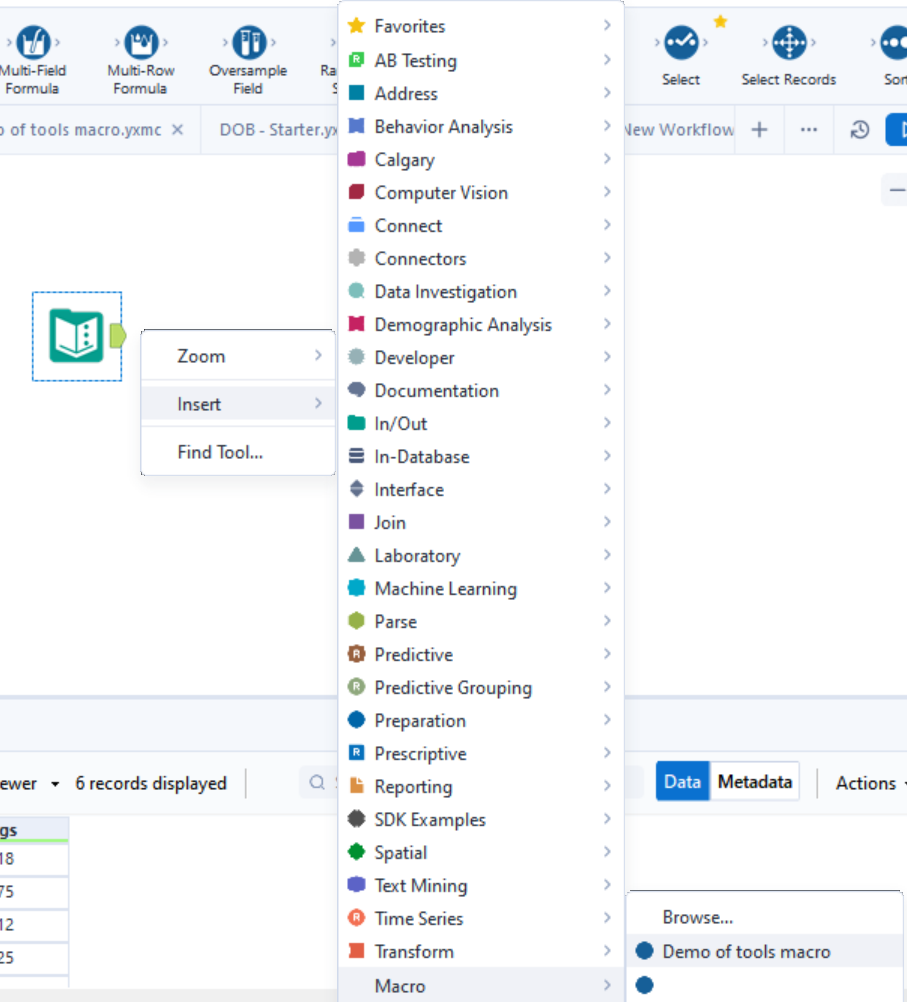Open the Calgary tool category

(481, 159)
